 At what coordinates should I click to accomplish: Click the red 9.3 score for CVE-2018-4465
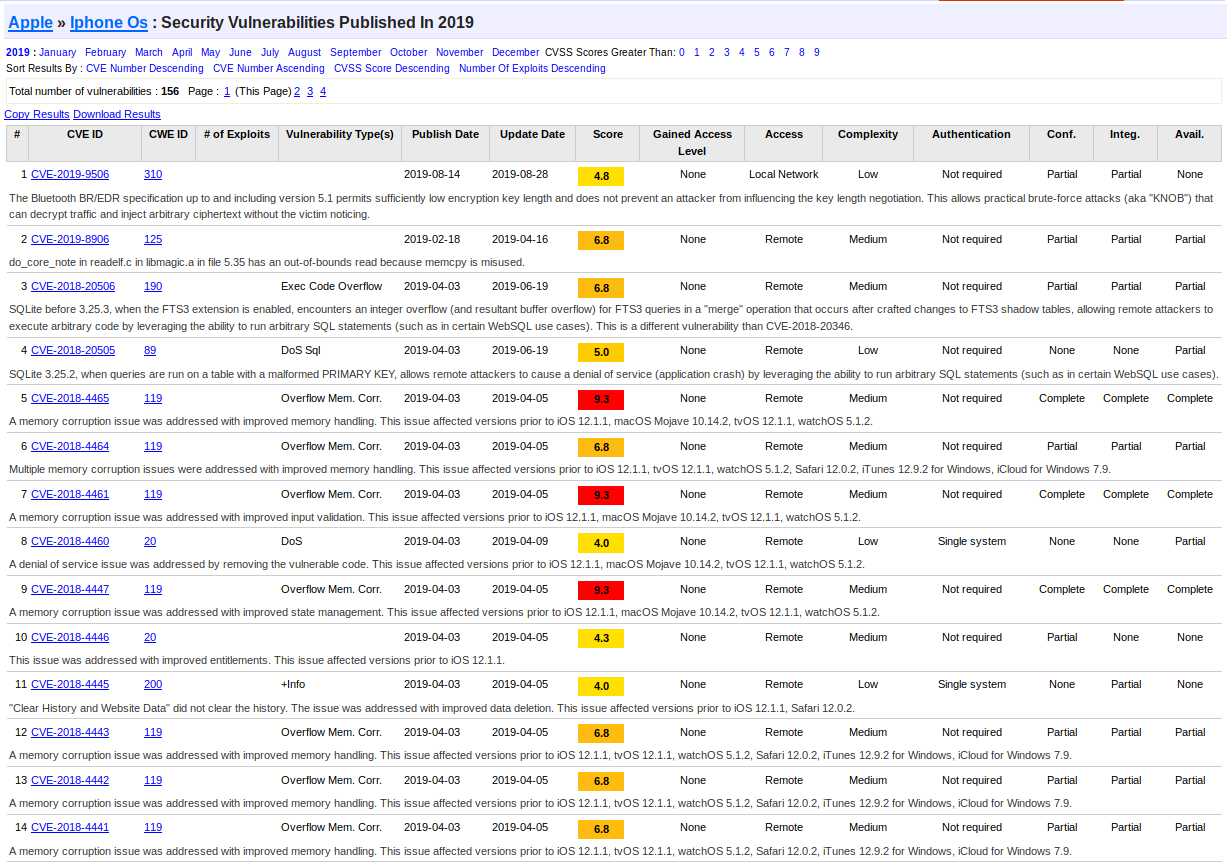coord(601,400)
